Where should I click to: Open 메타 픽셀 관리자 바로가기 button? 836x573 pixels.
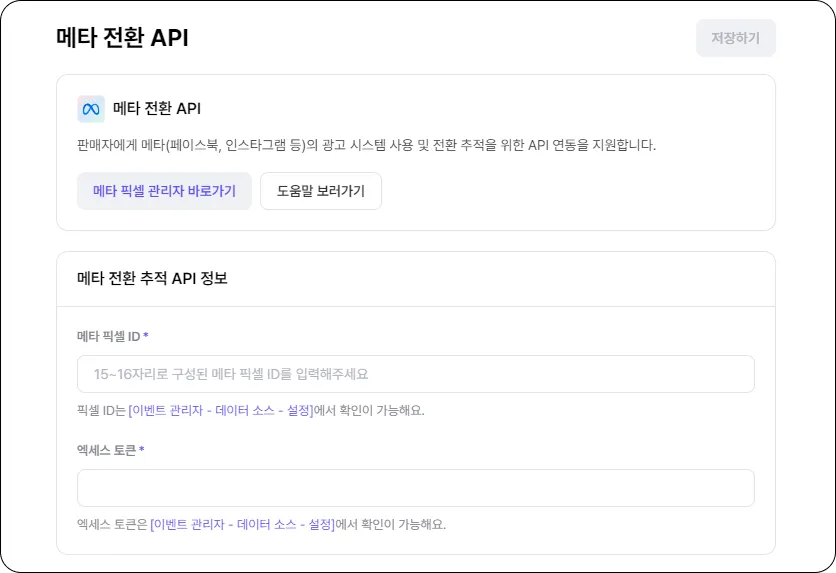164,191
